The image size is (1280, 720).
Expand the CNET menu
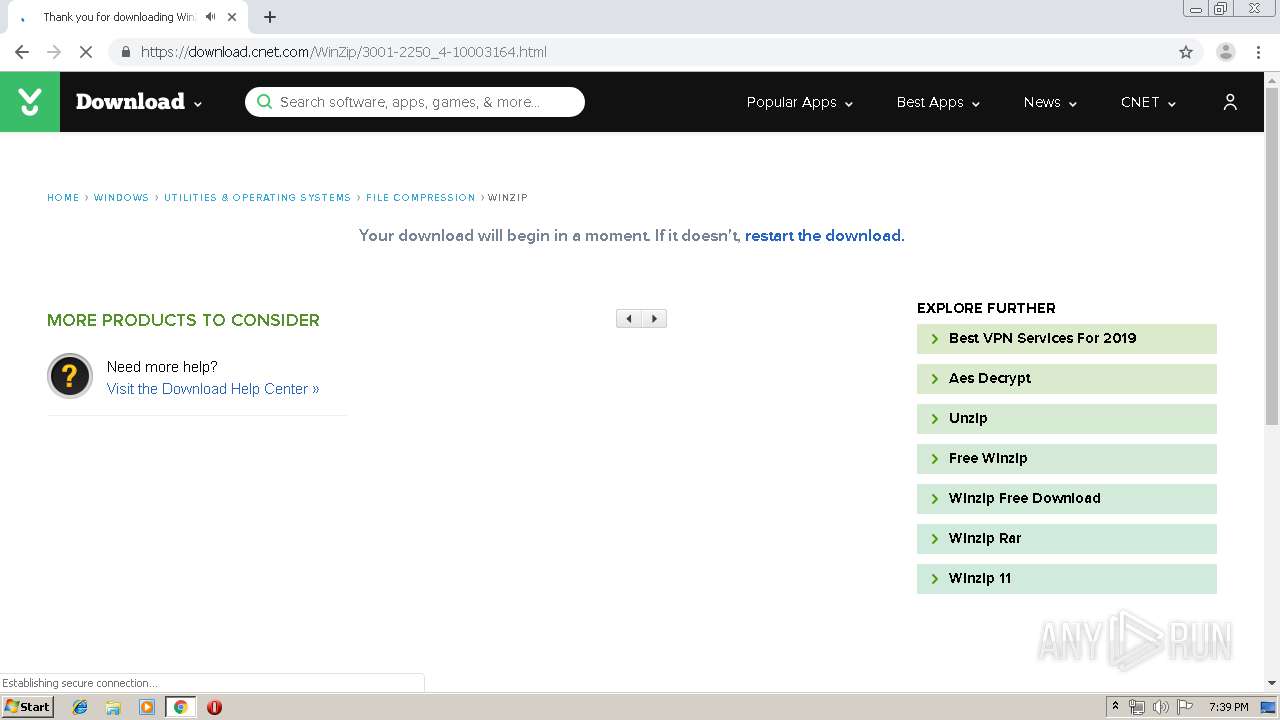coord(1148,102)
